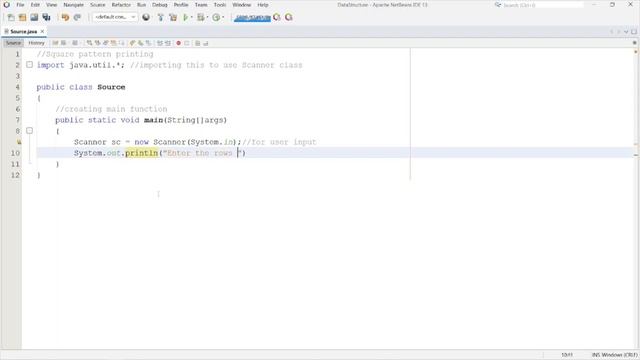Image resolution: width=640 pixels, height=360 pixels.
Task: Expand the Debug project dropdown arrow
Action: coord(207,17)
